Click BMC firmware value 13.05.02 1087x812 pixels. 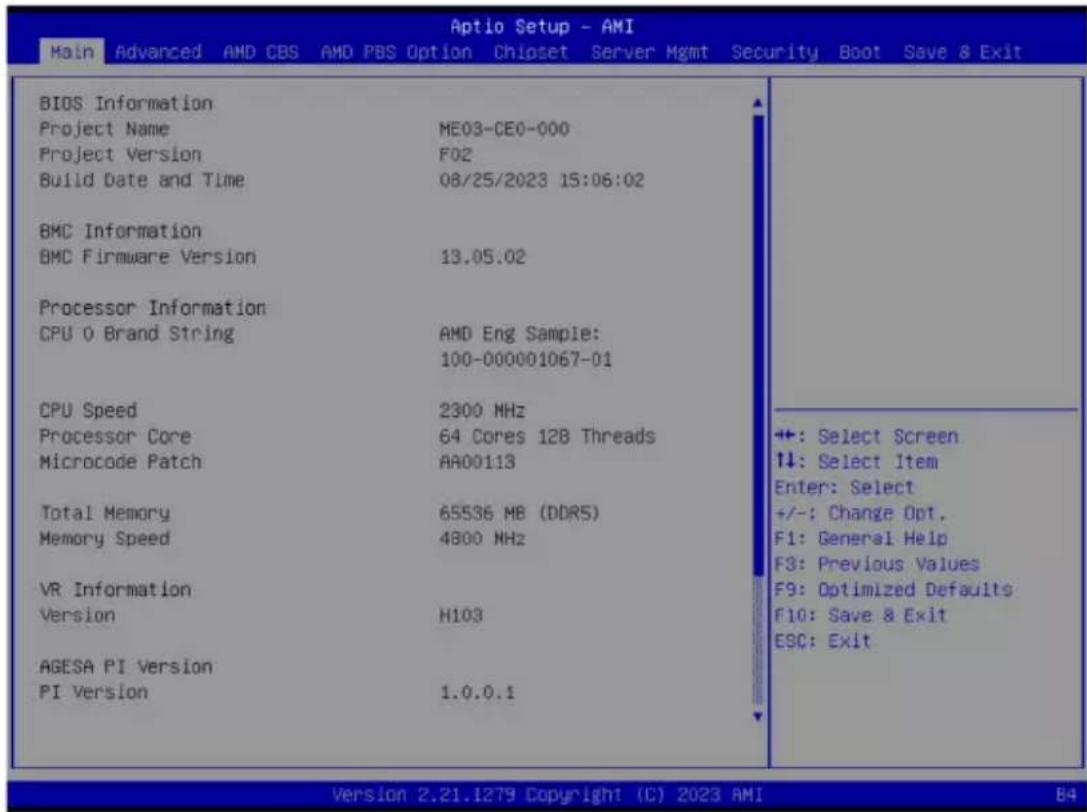click(x=482, y=257)
